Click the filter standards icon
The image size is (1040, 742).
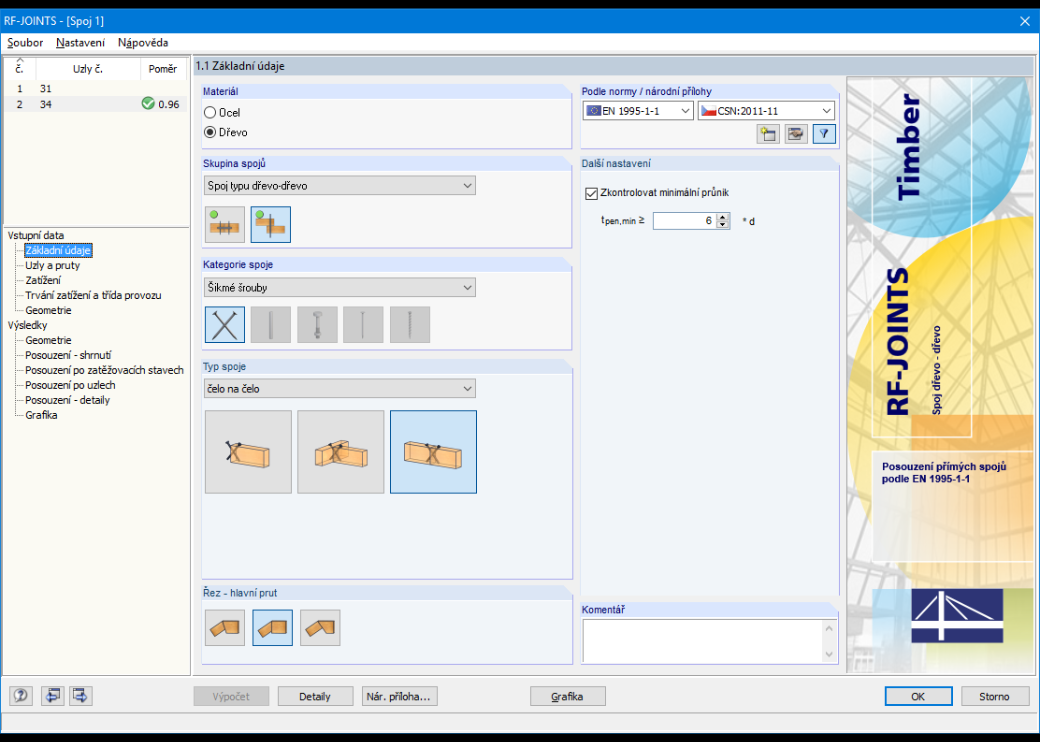click(824, 134)
